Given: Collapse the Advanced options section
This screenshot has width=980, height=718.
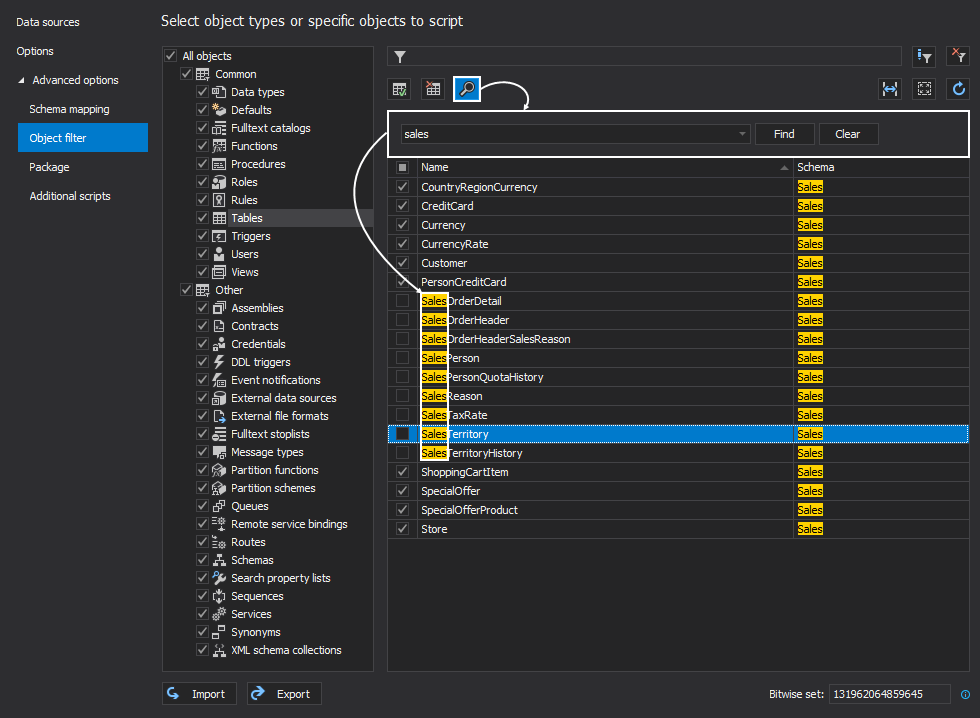Looking at the screenshot, I should pyautogui.click(x=22, y=80).
